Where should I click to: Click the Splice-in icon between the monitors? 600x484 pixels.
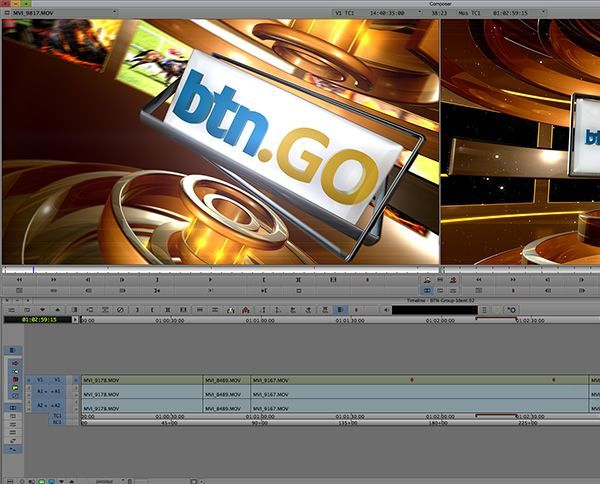tap(427, 280)
